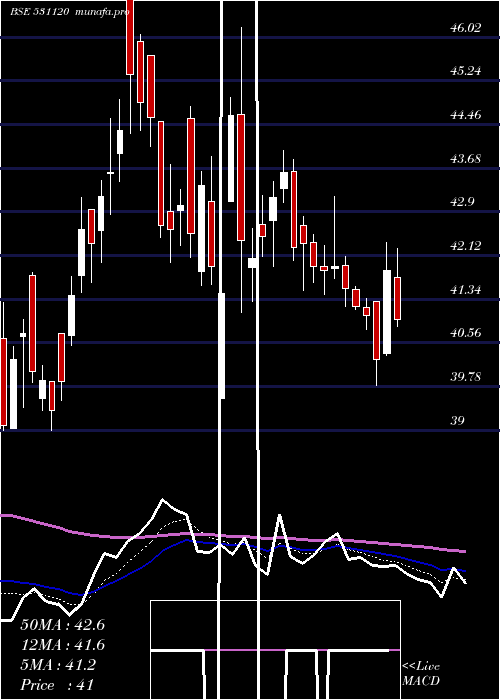Click the 44.46 price axis label
This screenshot has height=700, width=500.
(x=465, y=115)
